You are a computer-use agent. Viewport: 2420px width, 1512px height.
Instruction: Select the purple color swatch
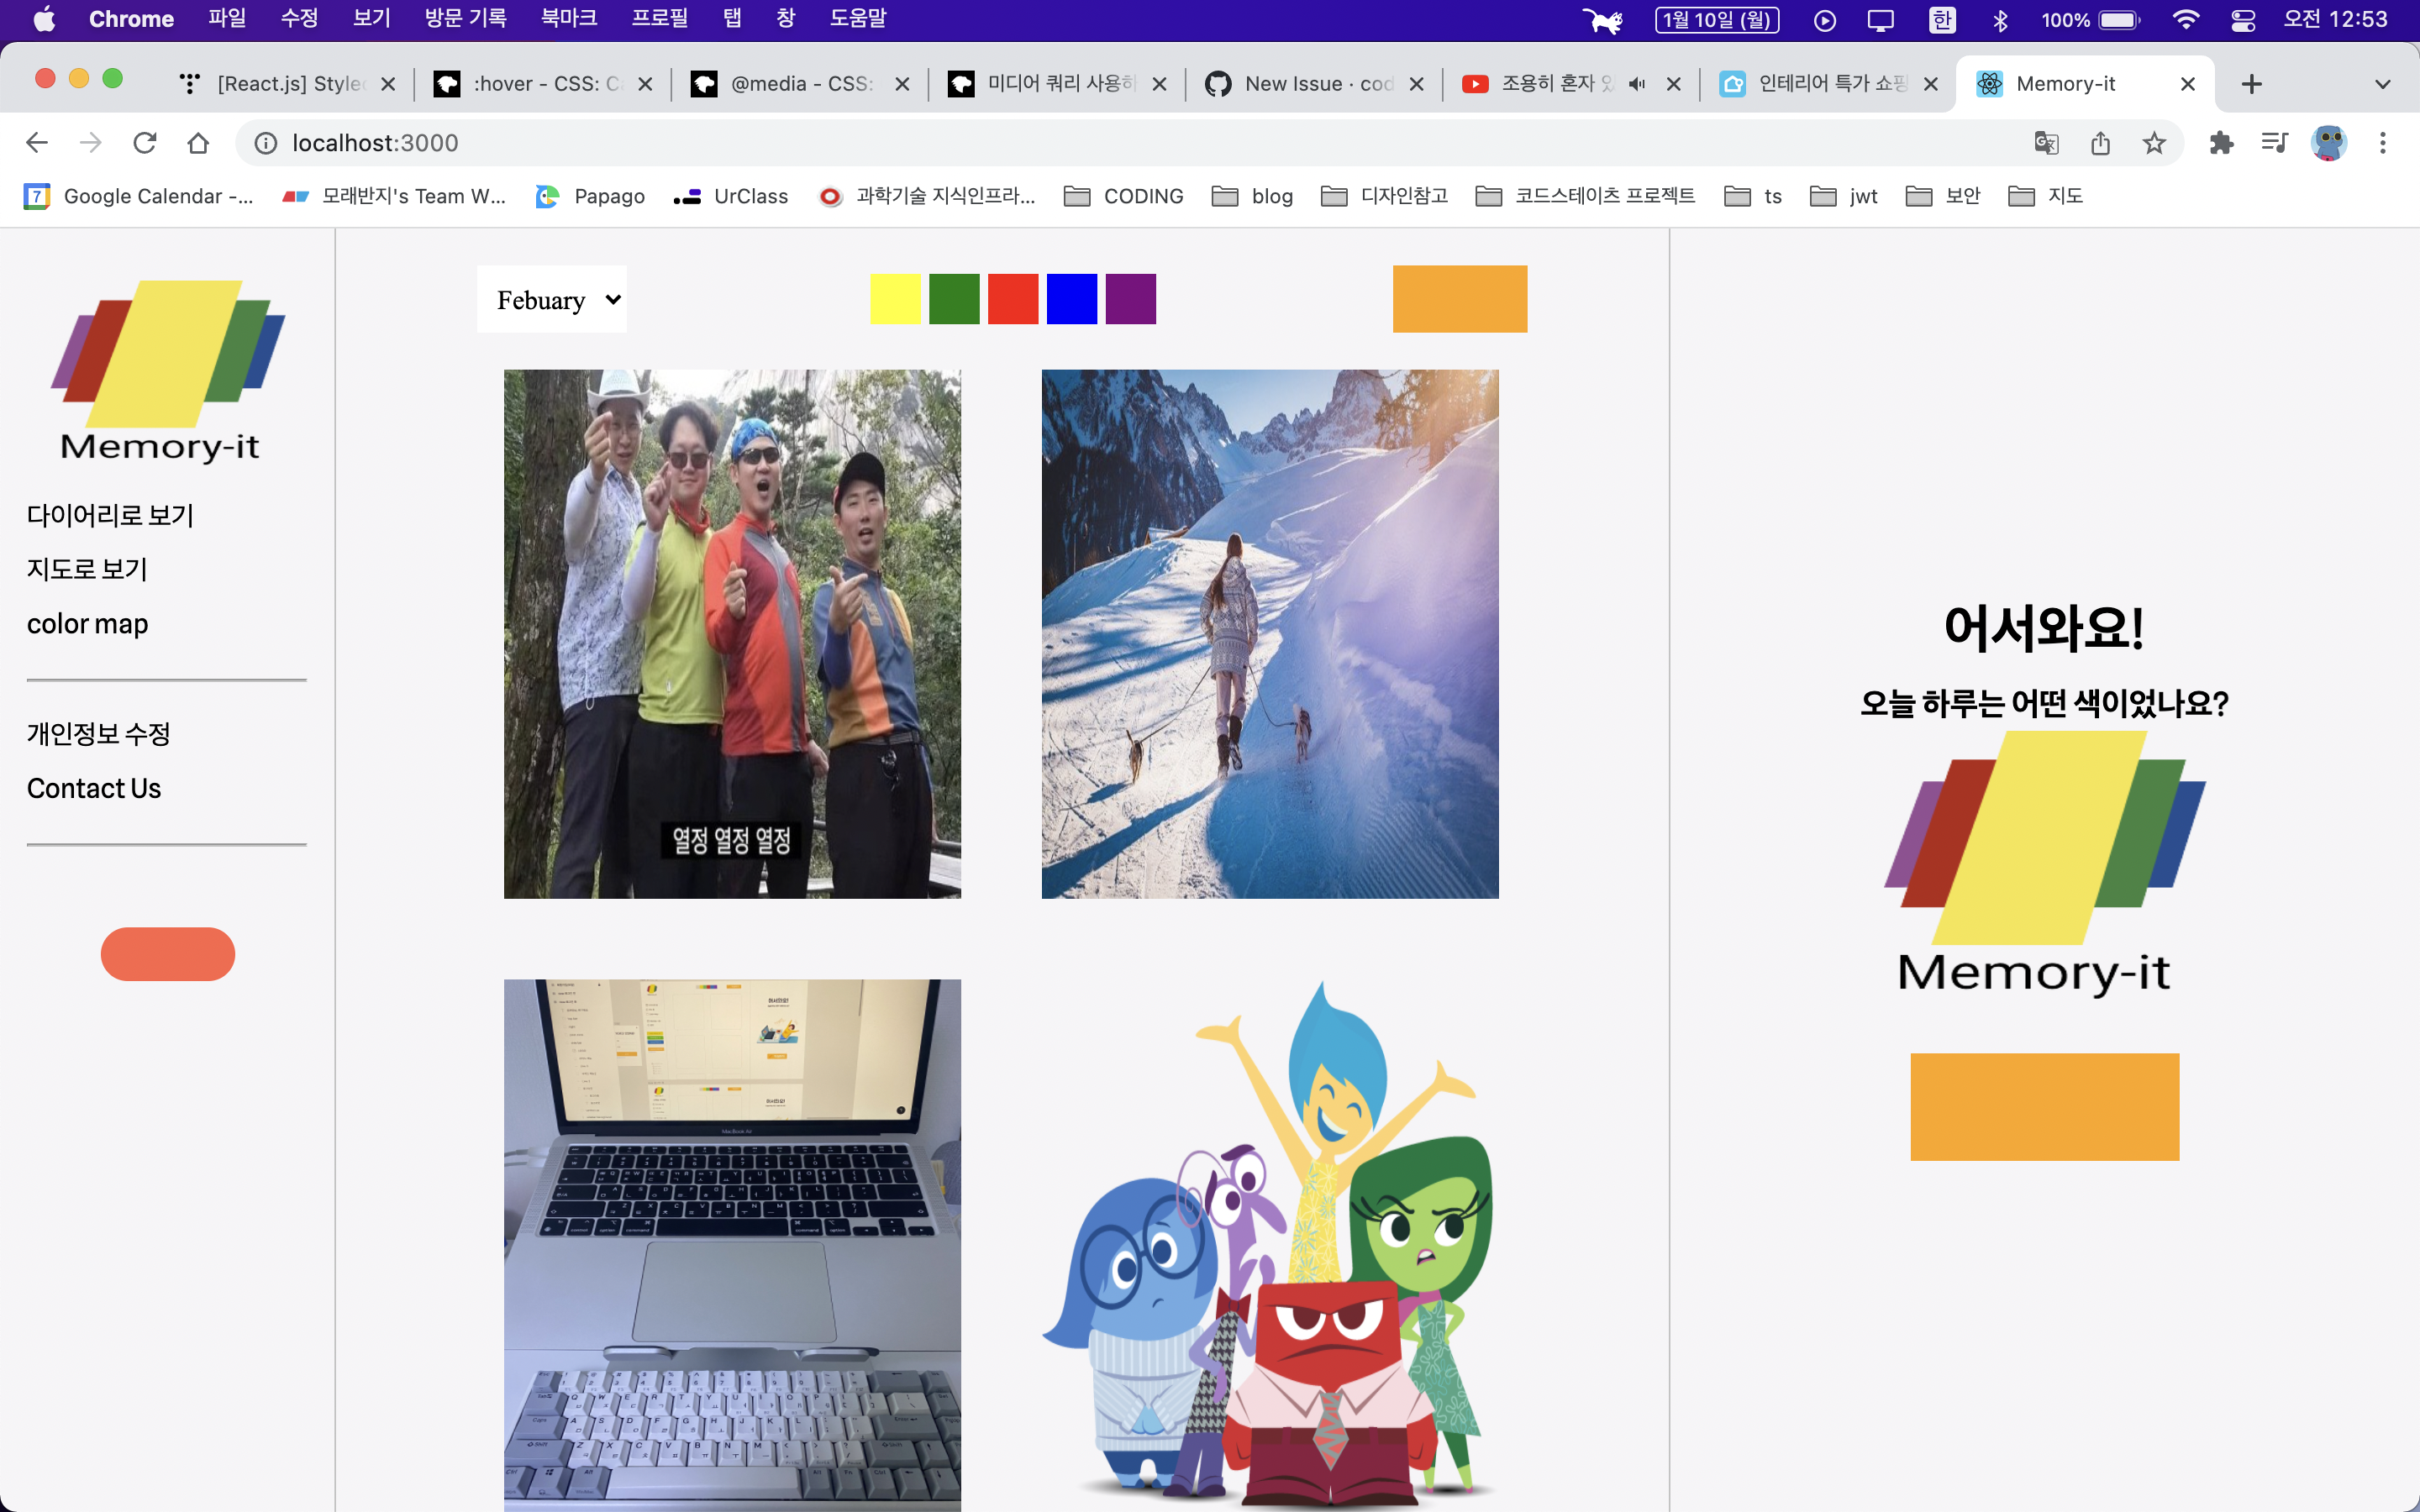pyautogui.click(x=1131, y=299)
